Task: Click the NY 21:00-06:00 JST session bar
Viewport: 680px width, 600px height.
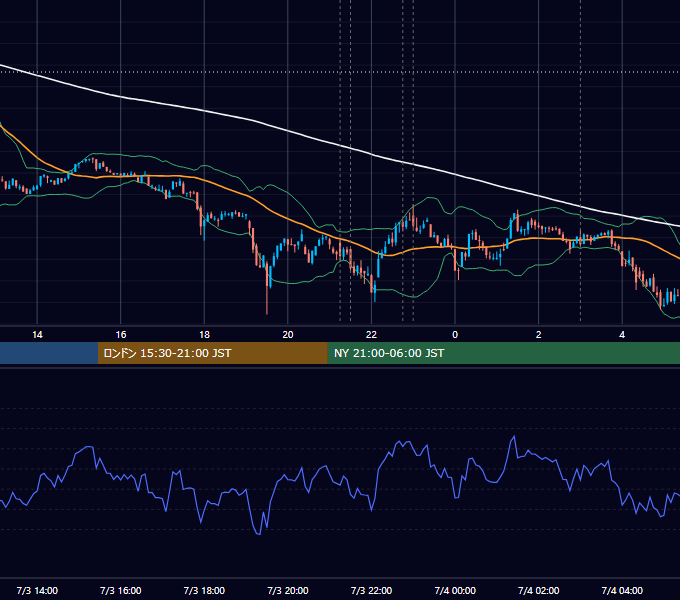Action: [503, 353]
